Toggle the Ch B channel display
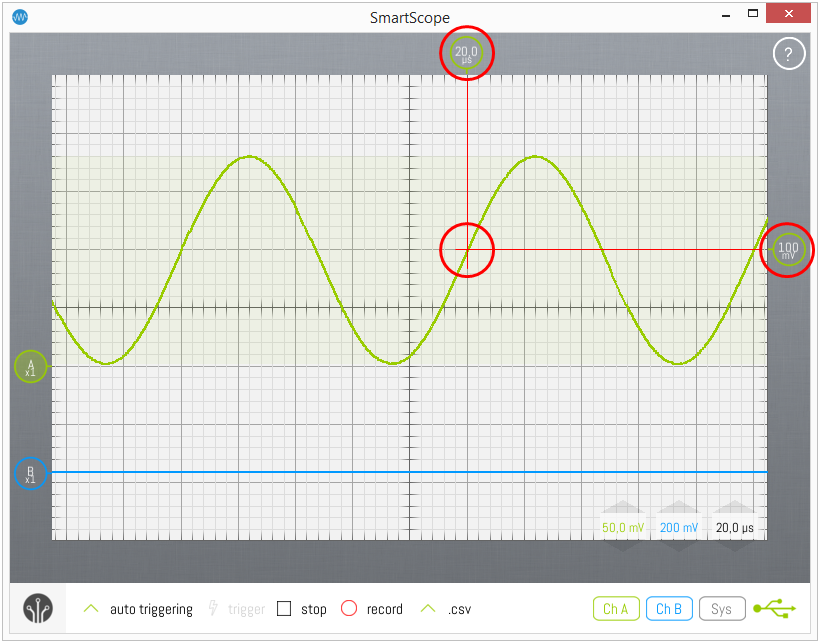 669,609
